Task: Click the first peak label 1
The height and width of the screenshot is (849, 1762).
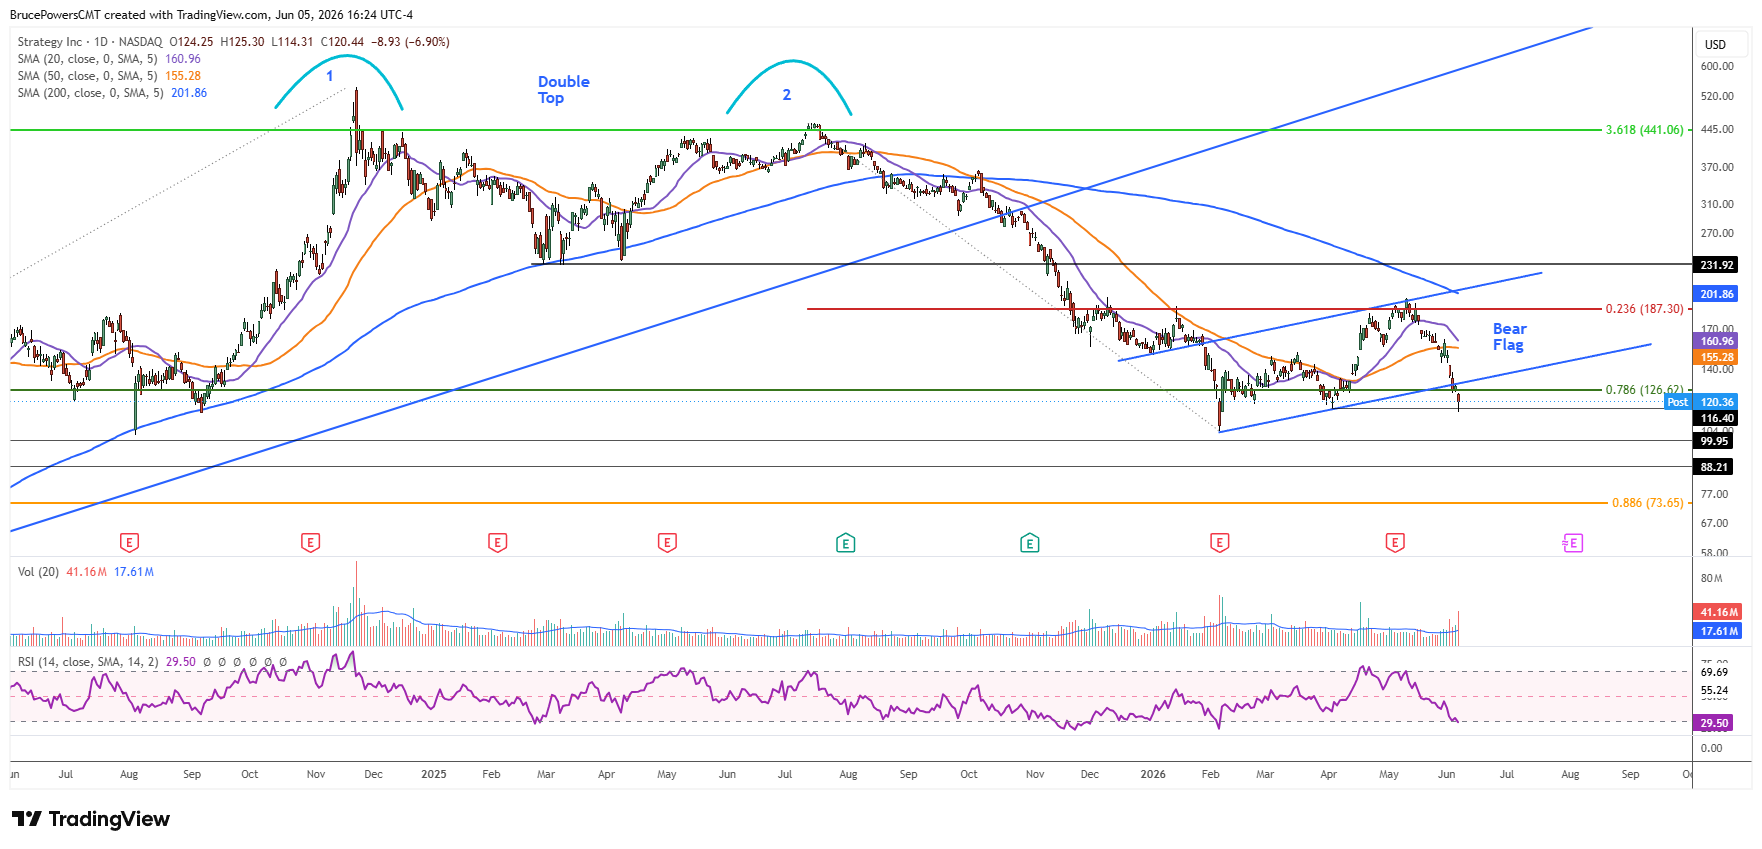Action: [329, 76]
